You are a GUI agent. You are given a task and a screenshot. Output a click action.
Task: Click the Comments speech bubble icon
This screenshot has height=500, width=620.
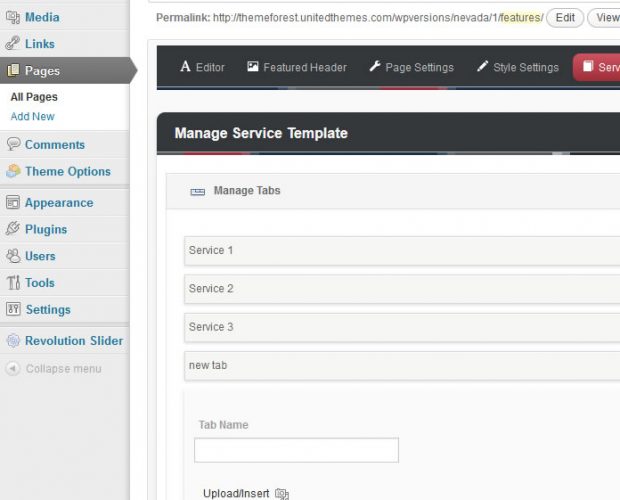[x=13, y=144]
